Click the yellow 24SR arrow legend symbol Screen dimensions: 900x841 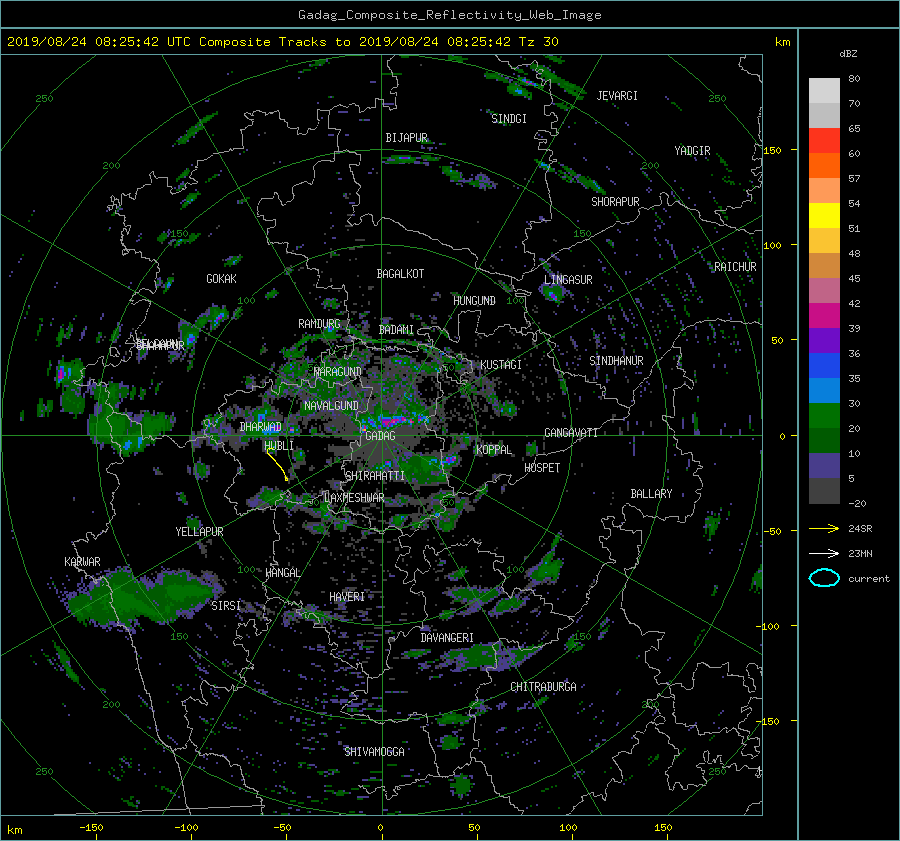pos(824,528)
